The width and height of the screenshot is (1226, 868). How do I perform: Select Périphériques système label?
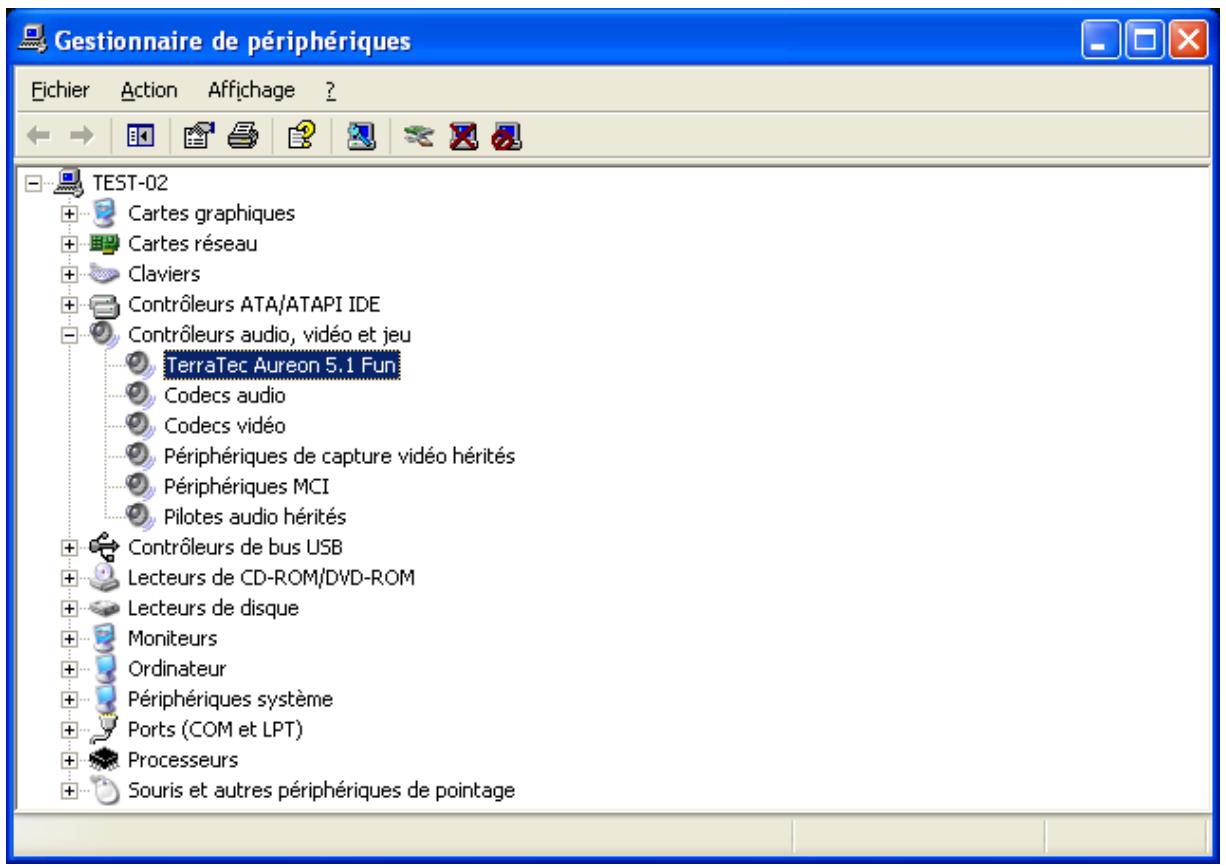[230, 699]
